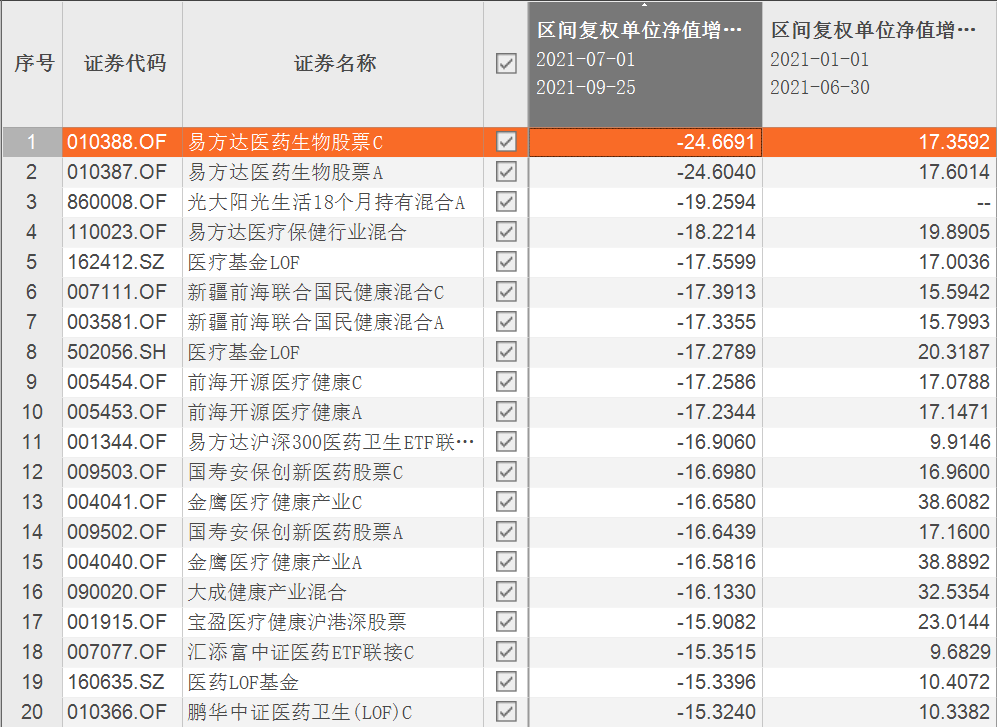Uncheck the checkbox for 010387.OF

pos(506,172)
